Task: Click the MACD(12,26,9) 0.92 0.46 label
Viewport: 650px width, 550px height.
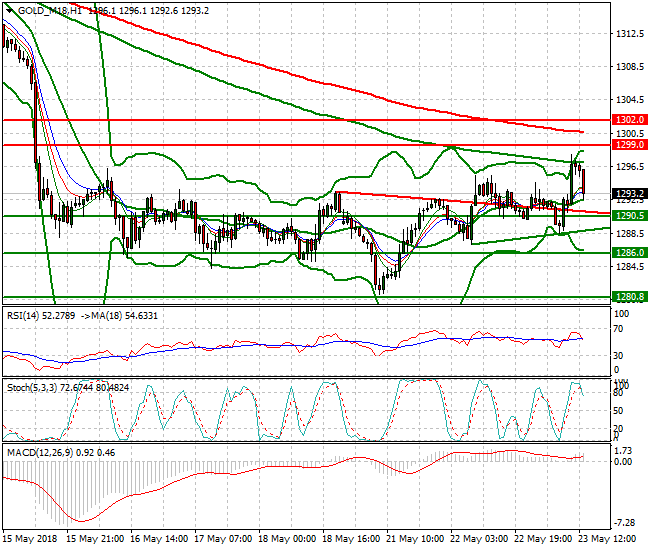Action: coord(61,453)
